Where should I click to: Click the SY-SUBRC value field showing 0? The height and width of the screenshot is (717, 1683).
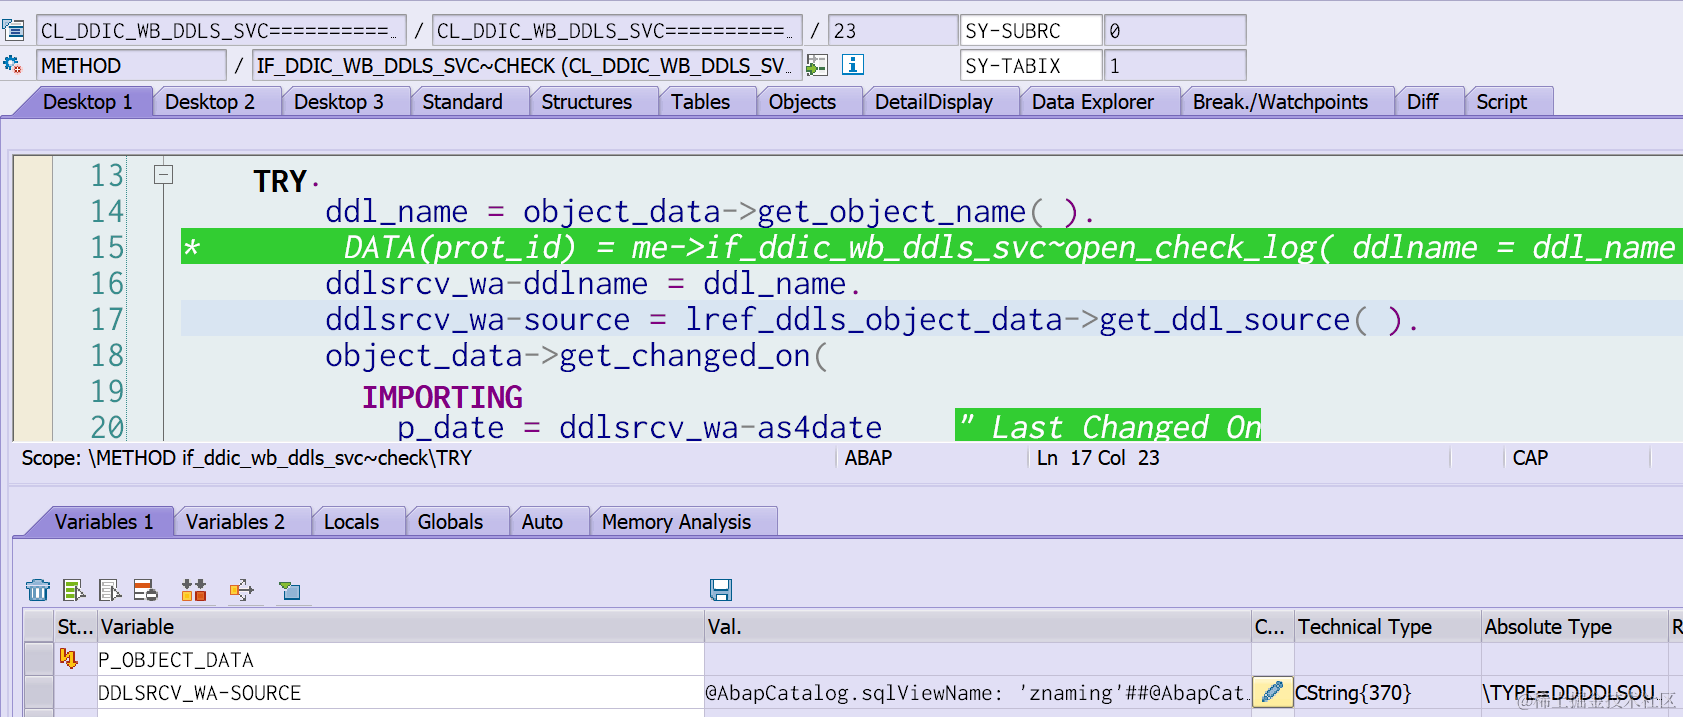pos(1175,30)
